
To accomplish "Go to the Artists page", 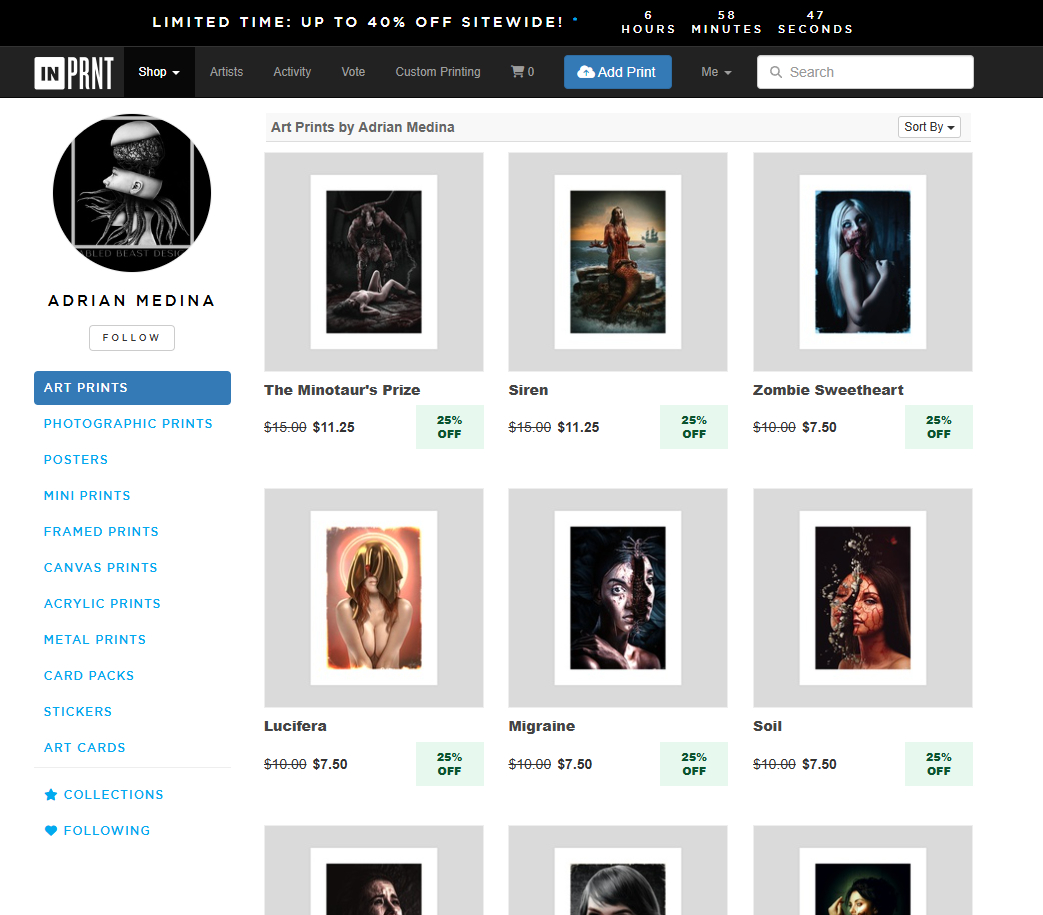I will tap(226, 72).
